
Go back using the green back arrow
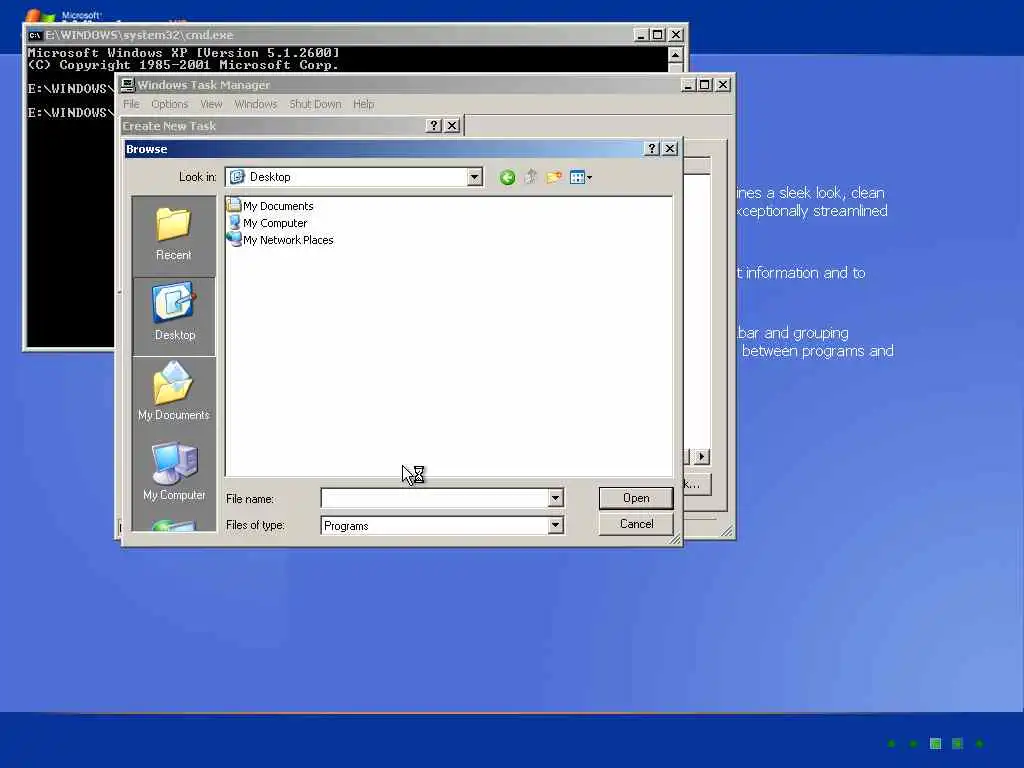(x=507, y=177)
